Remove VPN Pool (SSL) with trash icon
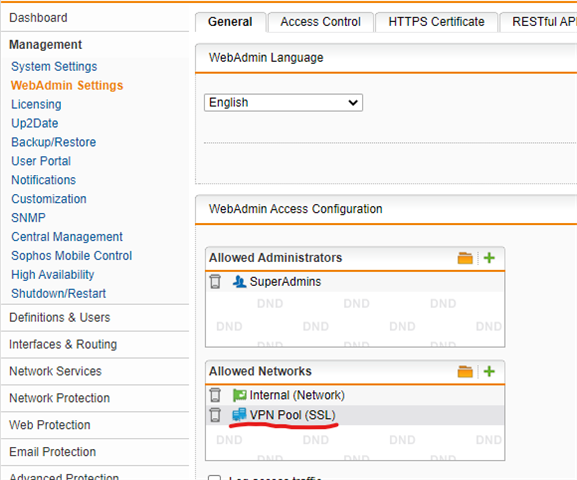The image size is (577, 480). pos(215,415)
